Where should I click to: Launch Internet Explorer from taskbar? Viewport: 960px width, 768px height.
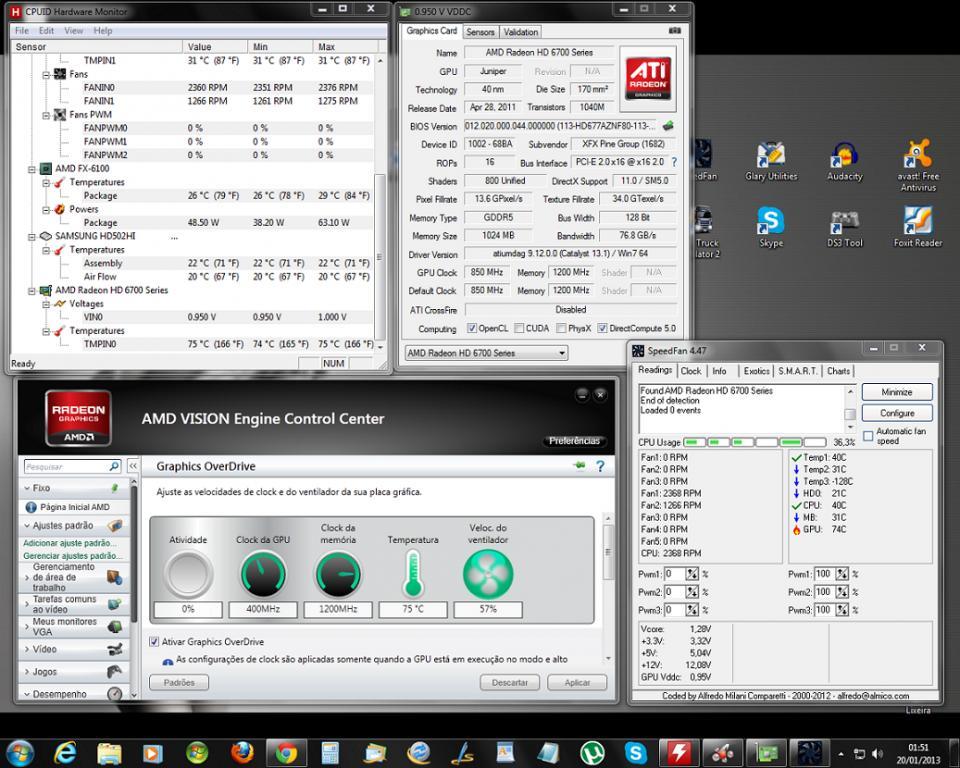(66, 753)
